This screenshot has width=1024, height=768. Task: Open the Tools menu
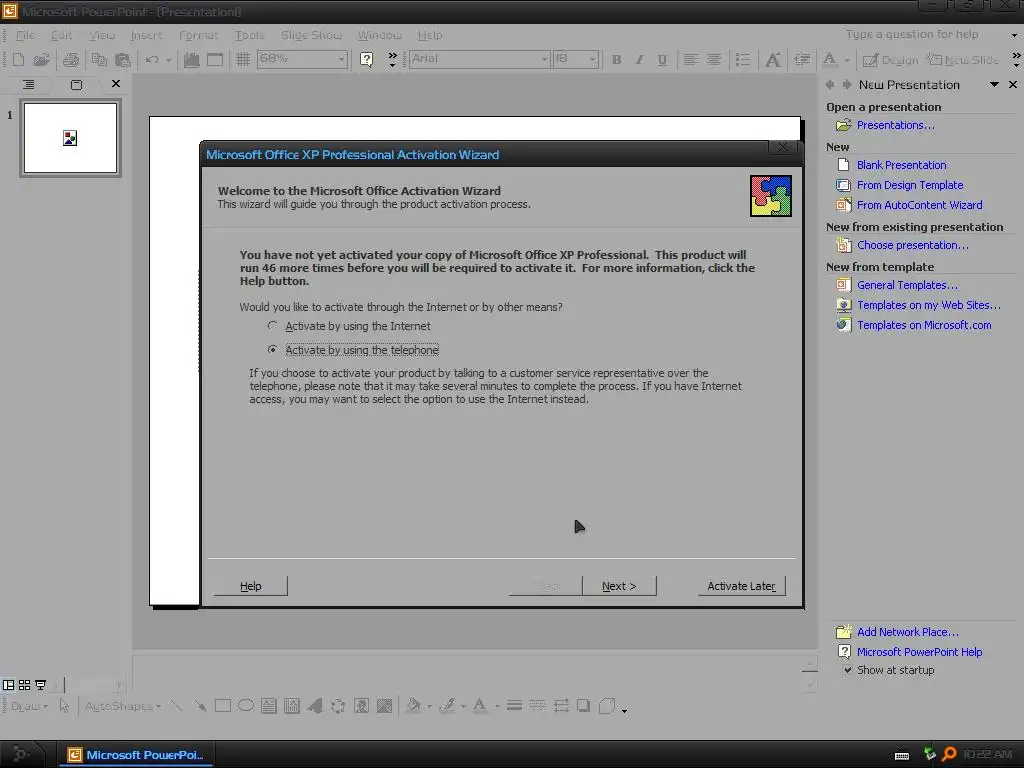pos(249,35)
